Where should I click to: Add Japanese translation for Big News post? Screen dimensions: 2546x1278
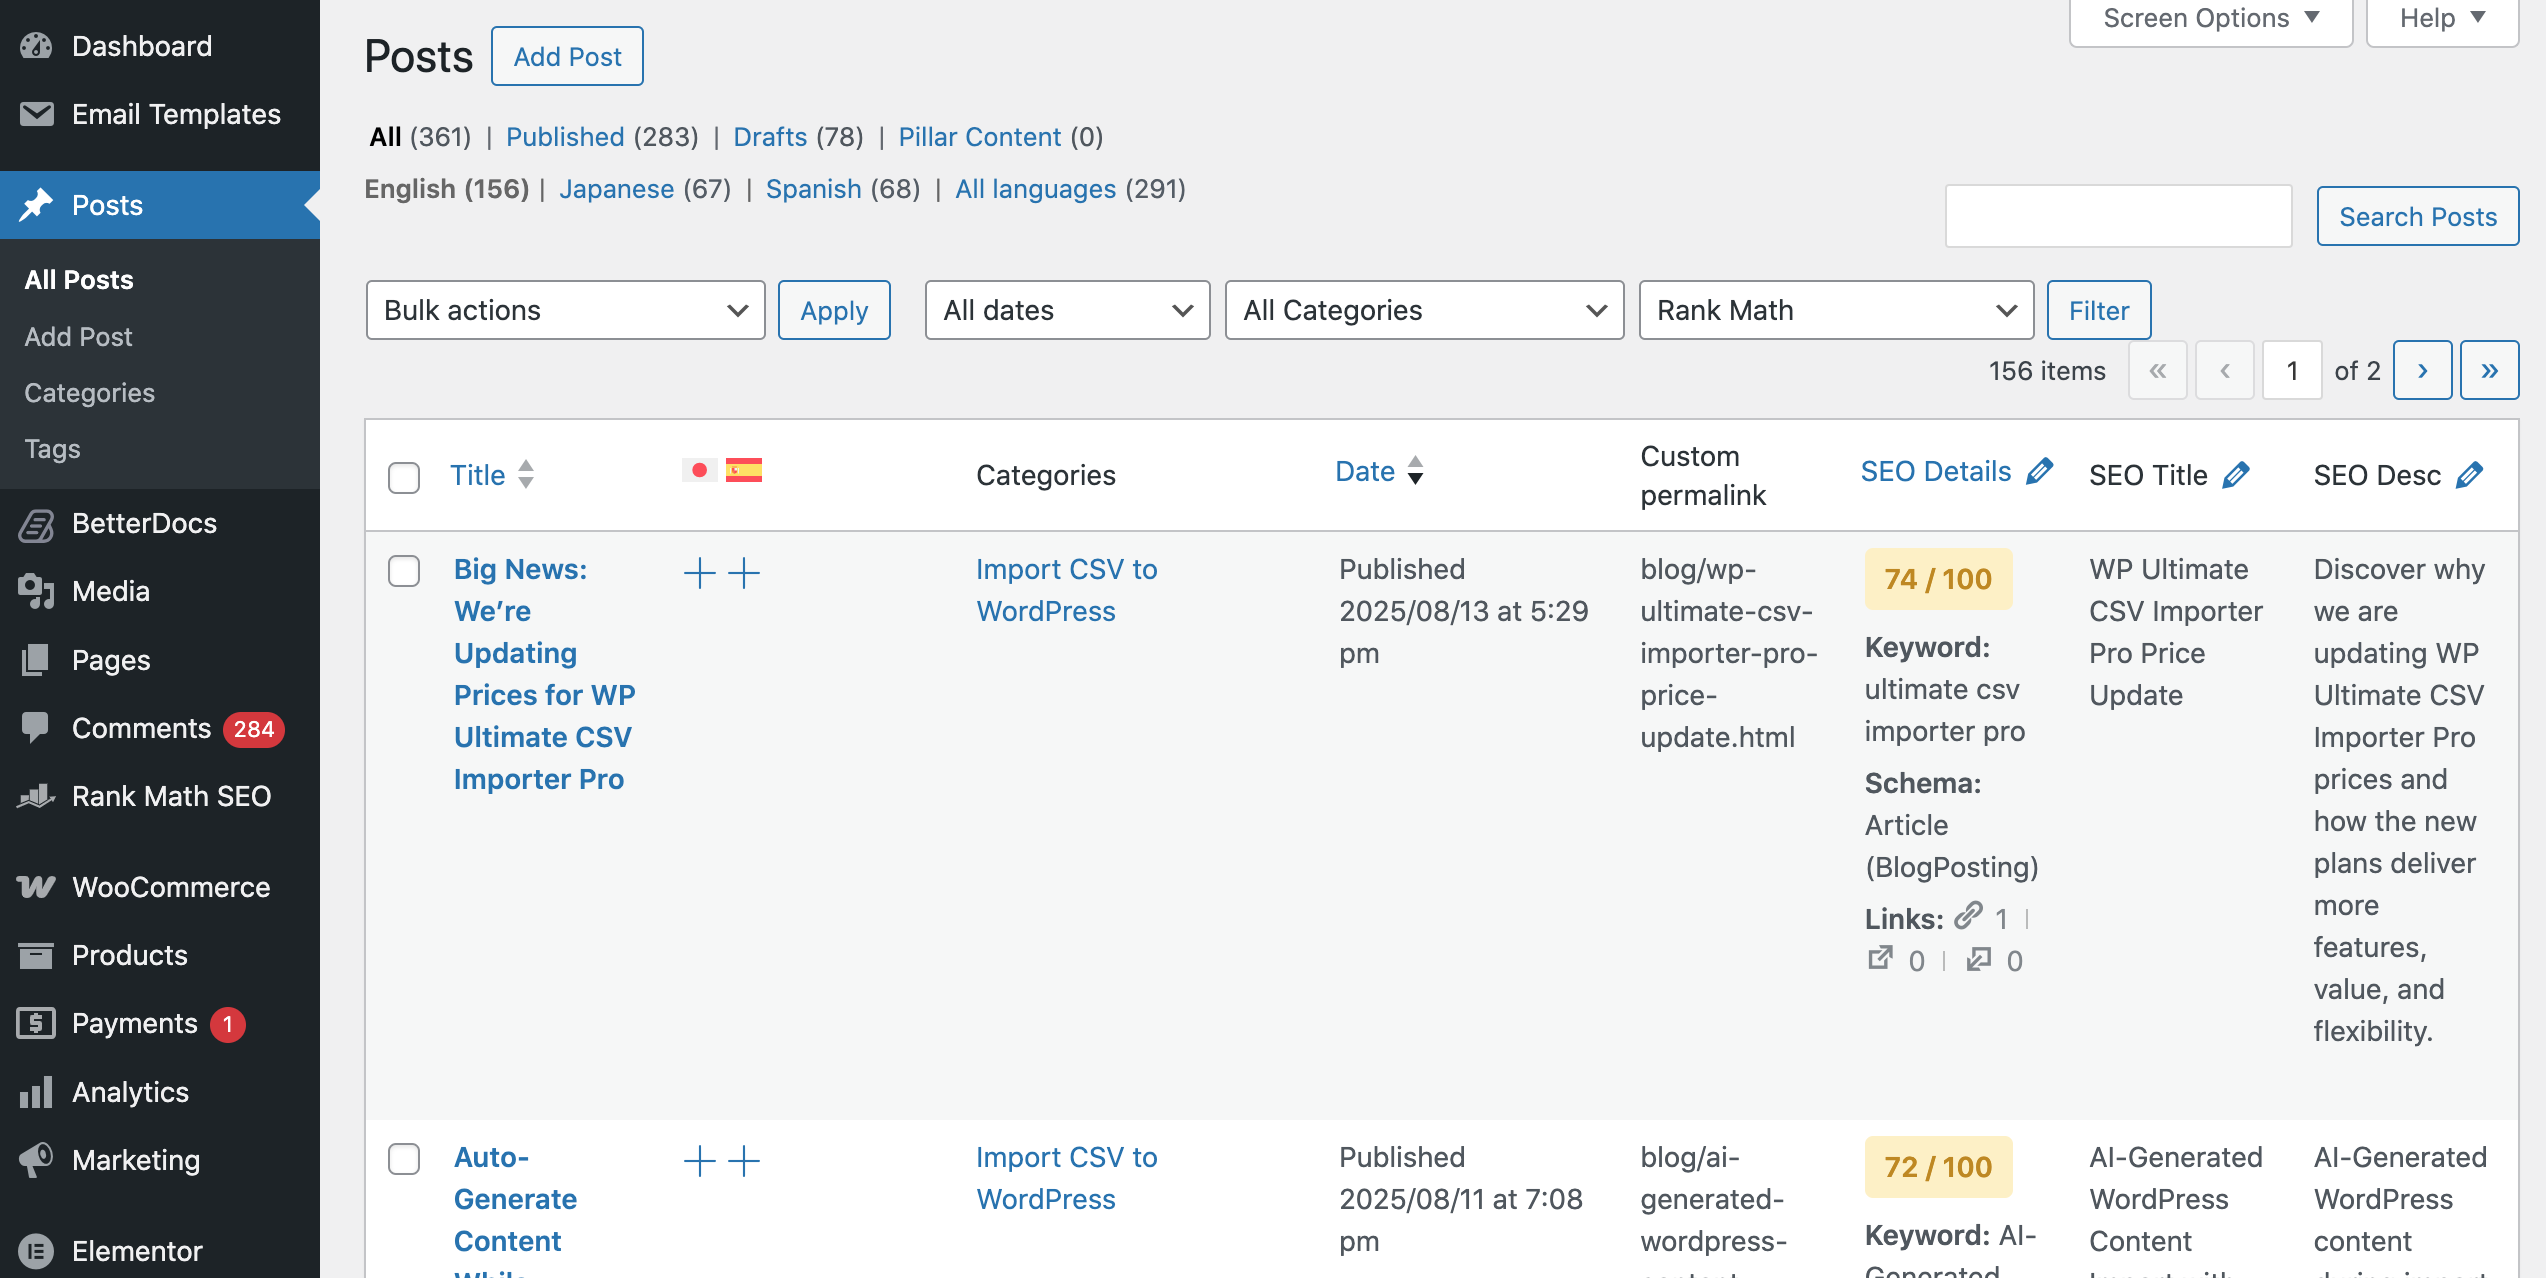pyautogui.click(x=700, y=573)
